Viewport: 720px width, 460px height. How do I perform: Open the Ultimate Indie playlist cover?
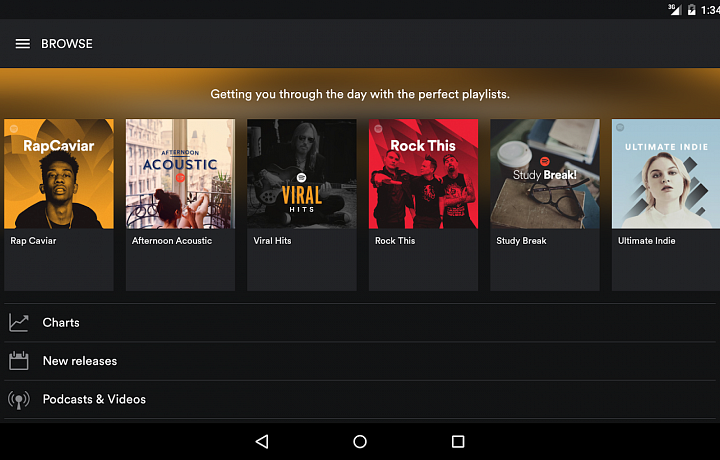[x=666, y=174]
